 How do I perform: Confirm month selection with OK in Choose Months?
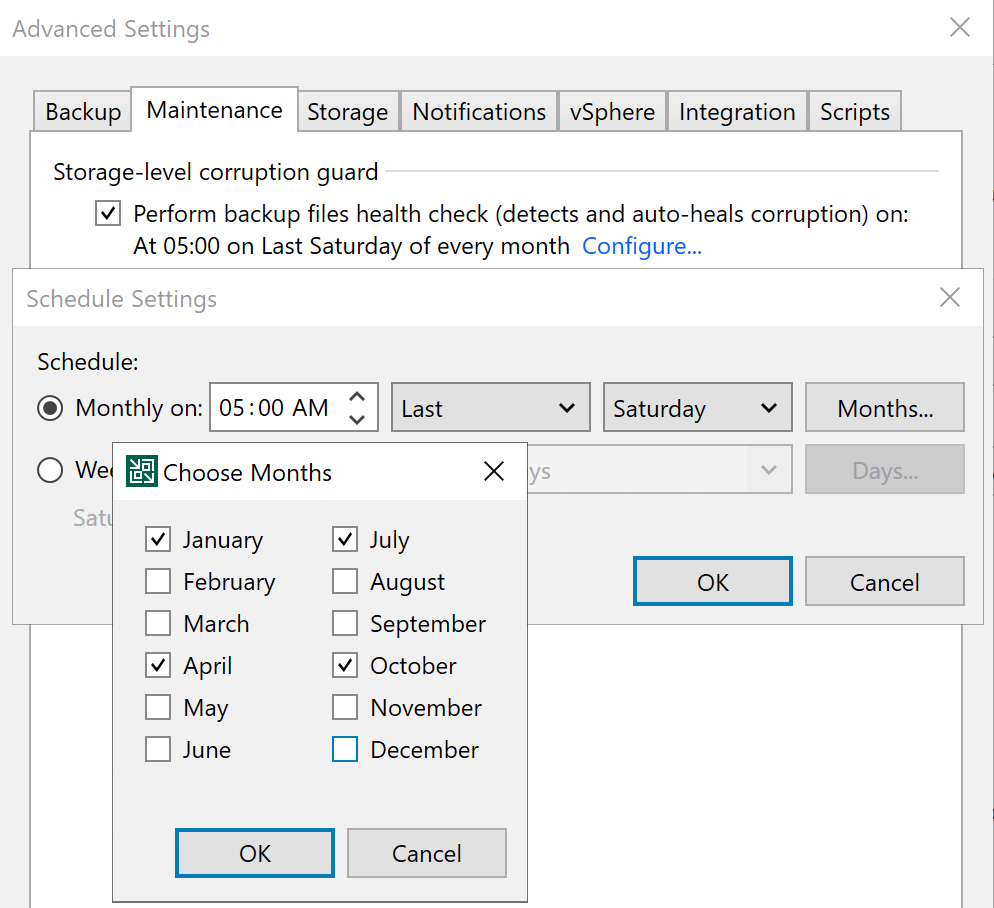click(x=255, y=853)
